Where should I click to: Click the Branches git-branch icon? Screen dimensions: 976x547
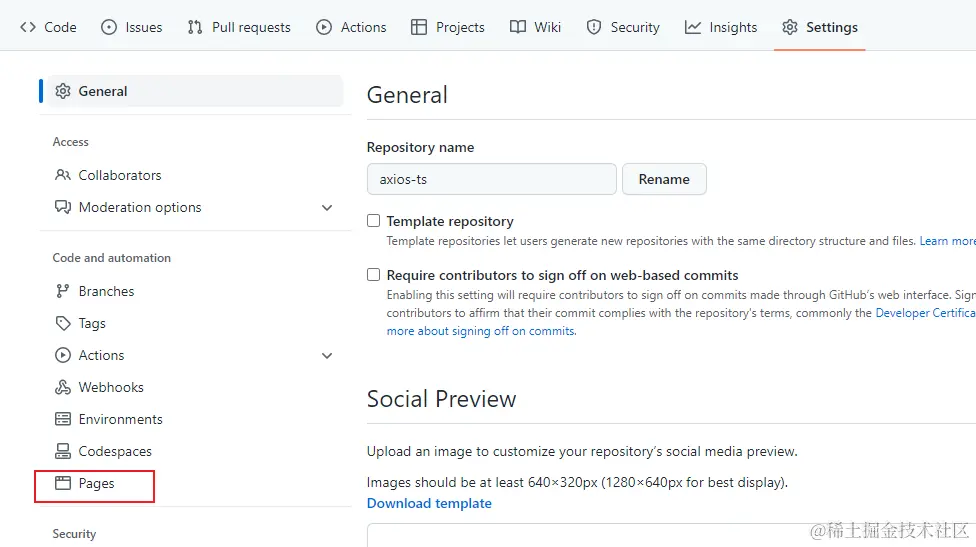[63, 291]
